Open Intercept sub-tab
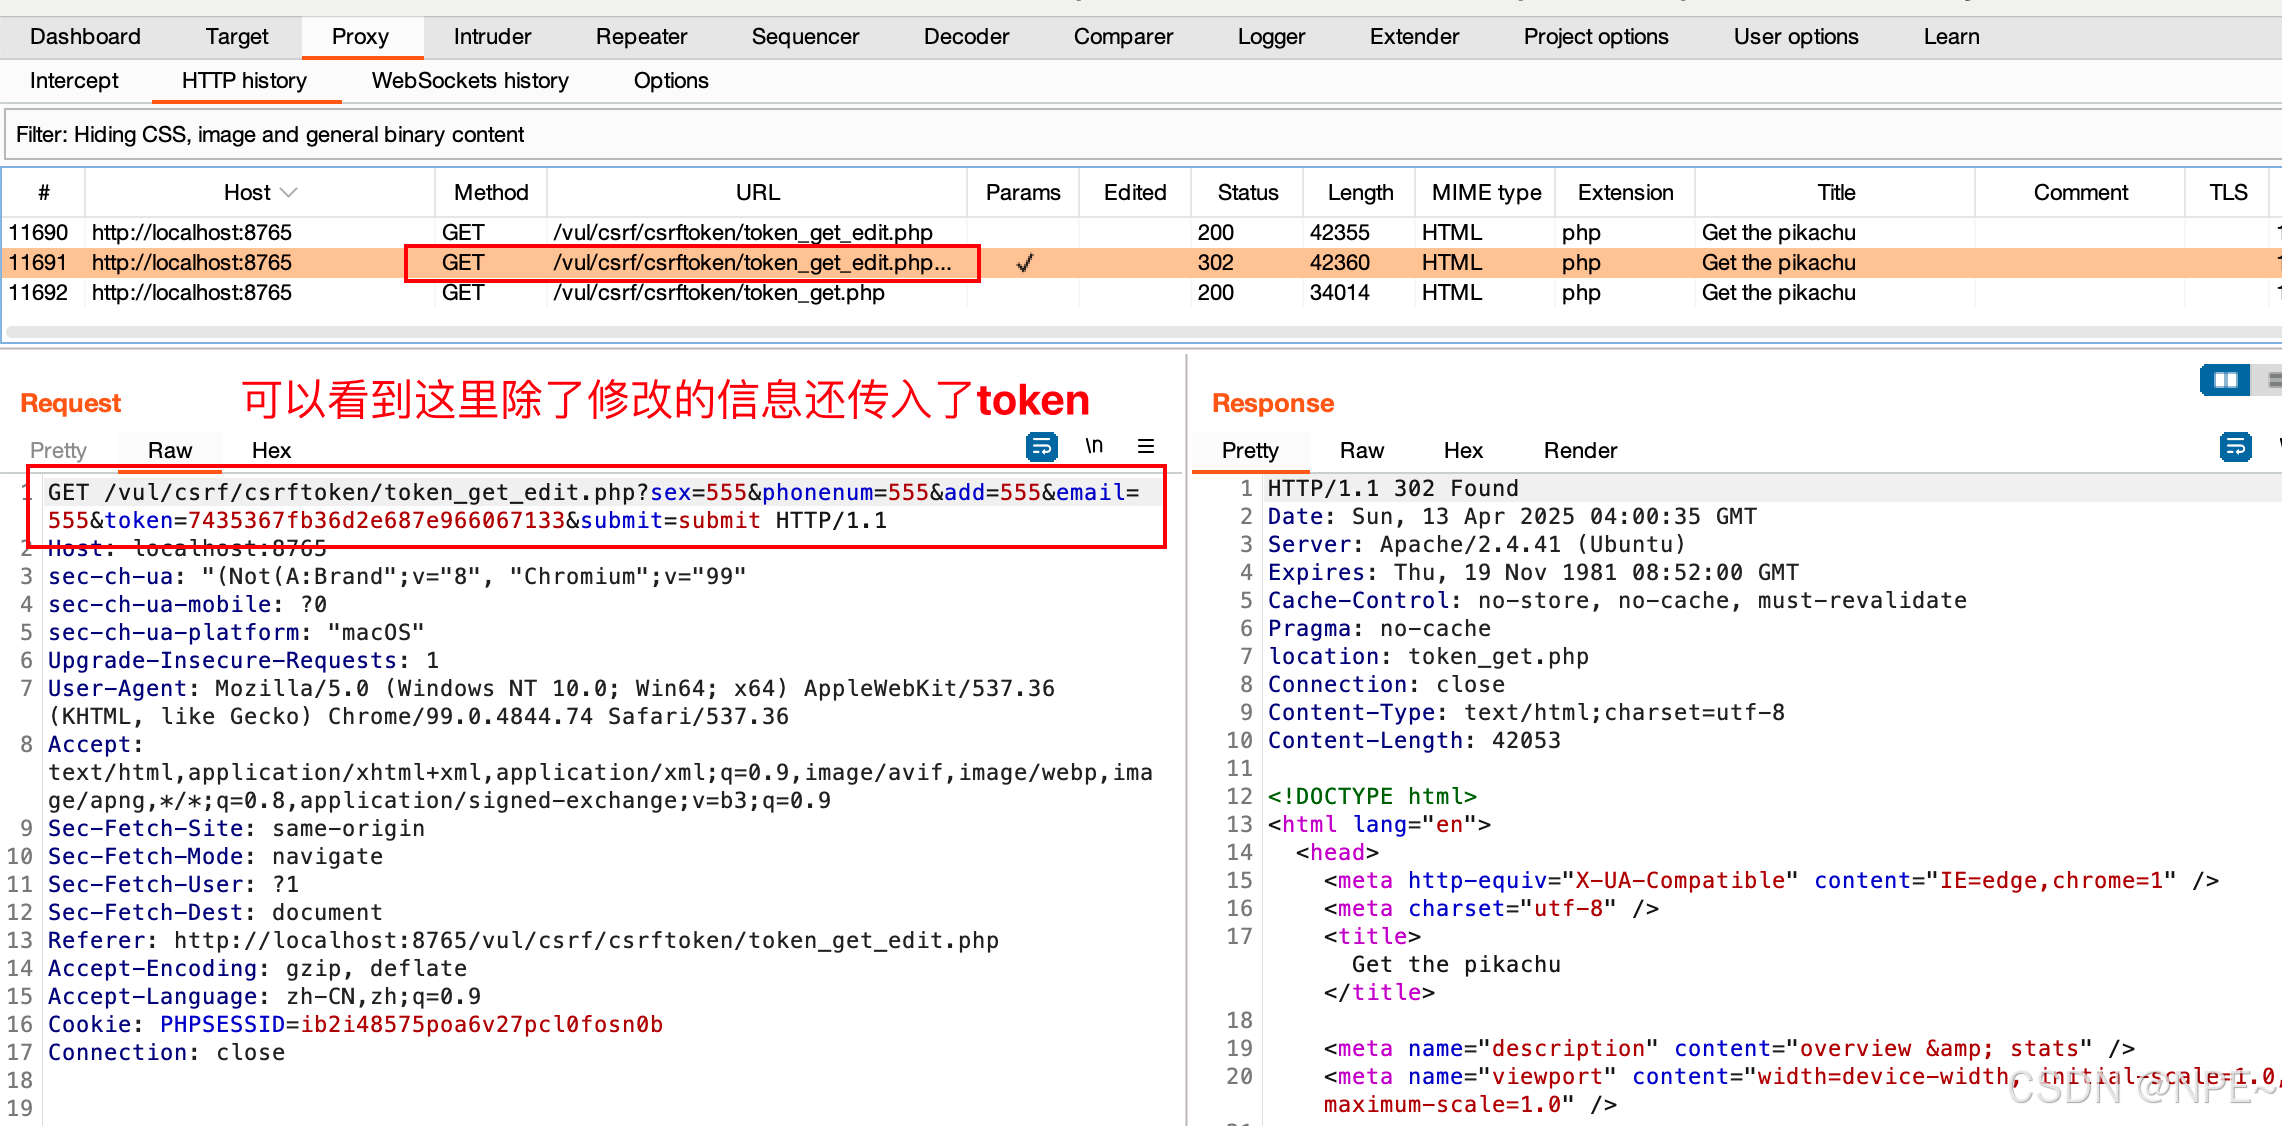Image resolution: width=2282 pixels, height=1126 pixels. (74, 81)
